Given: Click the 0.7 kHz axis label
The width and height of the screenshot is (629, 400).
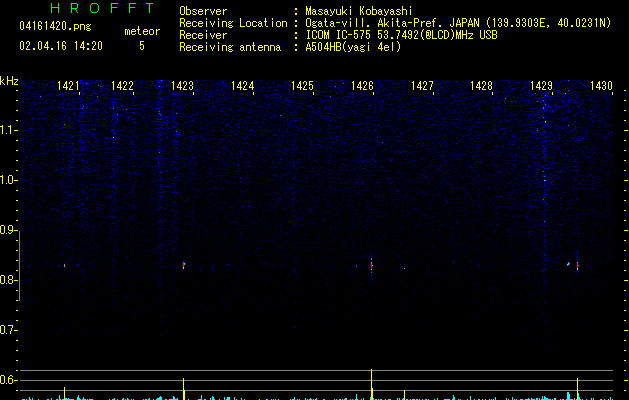Looking at the screenshot, I should [x=8, y=330].
